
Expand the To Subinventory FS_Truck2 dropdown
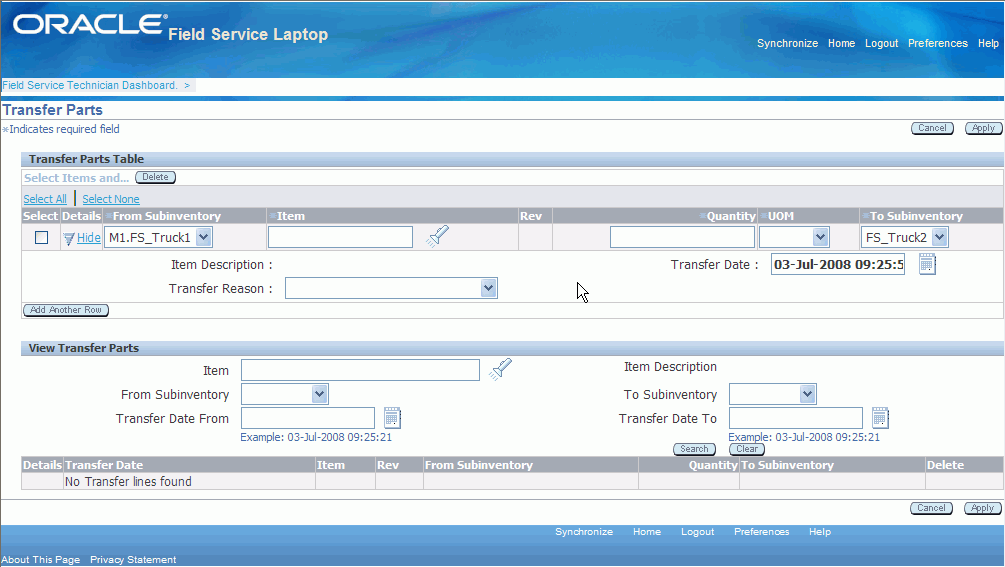(x=940, y=237)
